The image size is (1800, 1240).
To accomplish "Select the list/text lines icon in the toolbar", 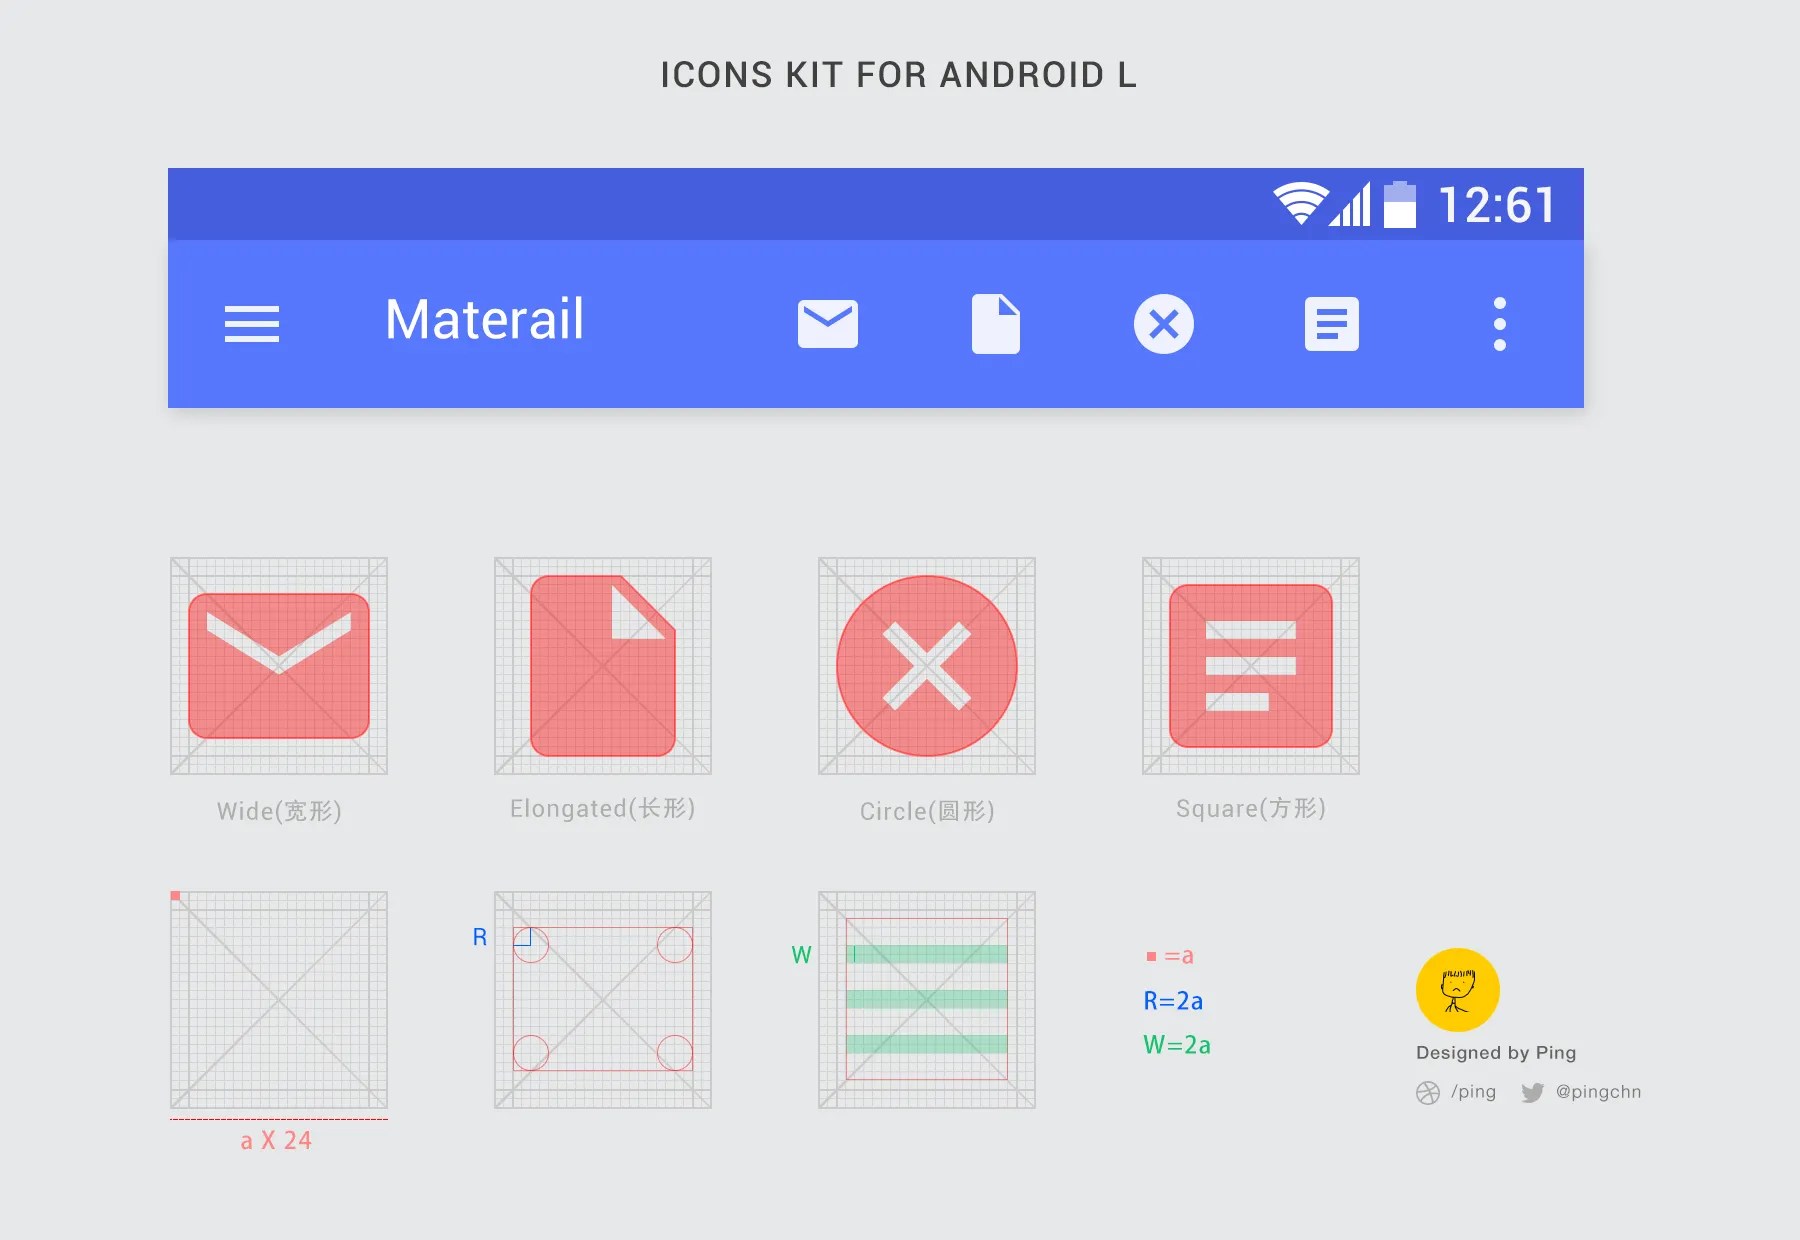I will click(x=1331, y=323).
